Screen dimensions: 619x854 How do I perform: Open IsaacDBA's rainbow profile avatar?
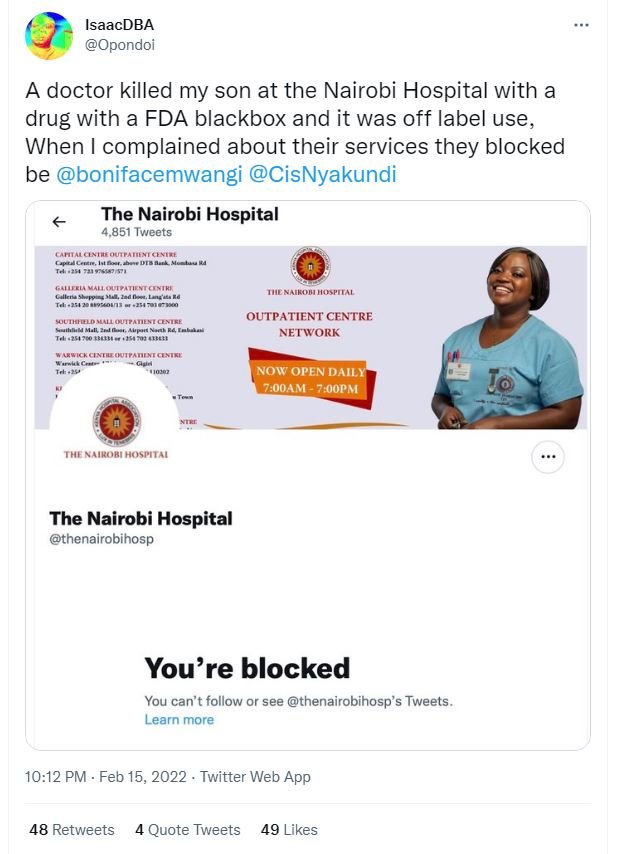(x=48, y=35)
